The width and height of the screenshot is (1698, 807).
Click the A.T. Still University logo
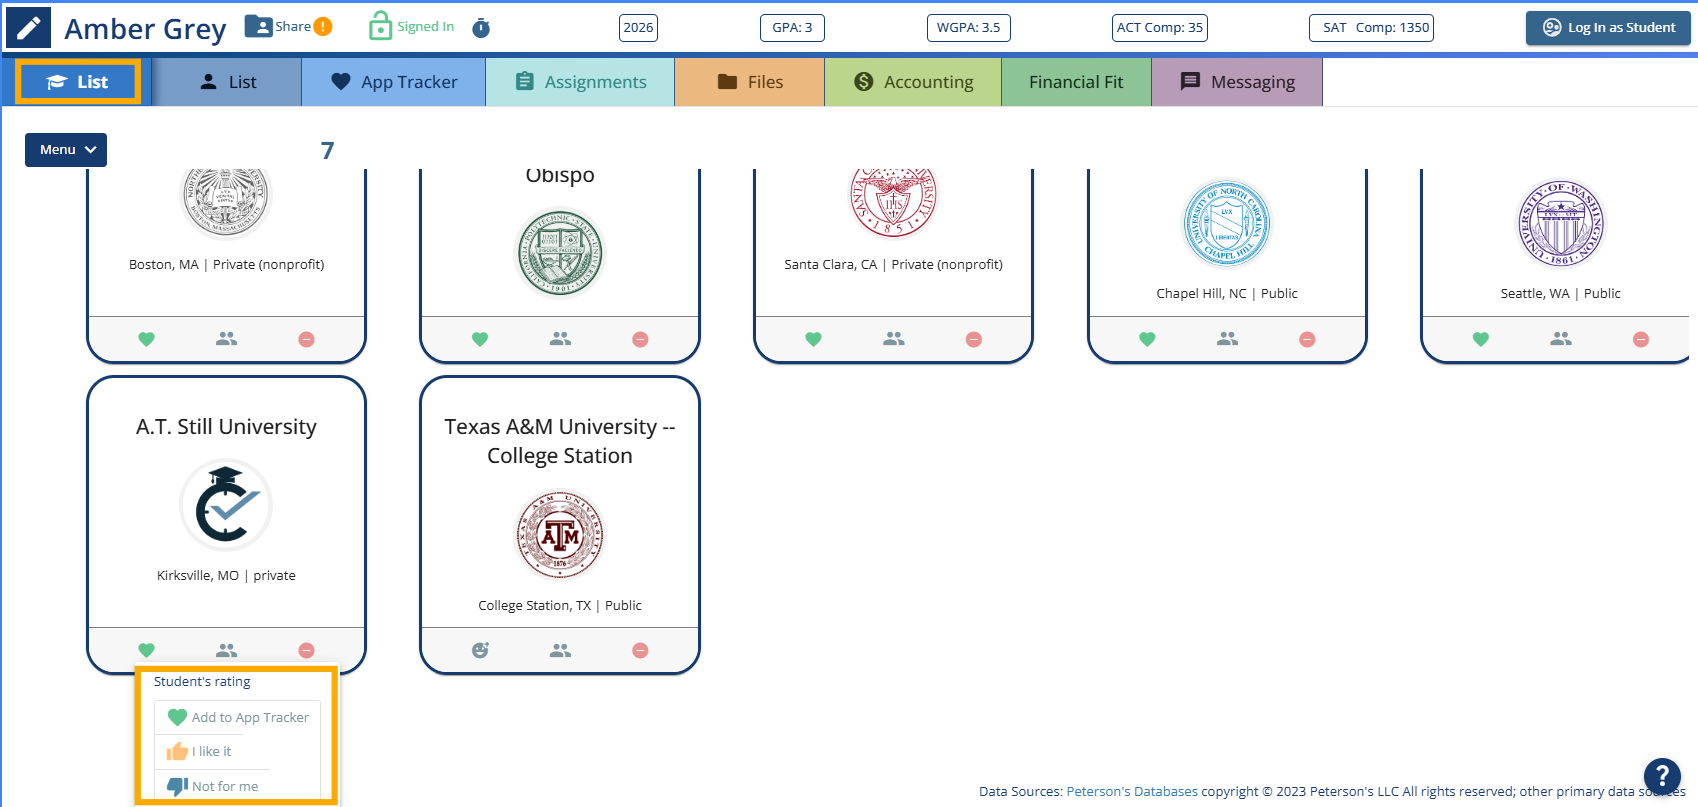point(226,506)
